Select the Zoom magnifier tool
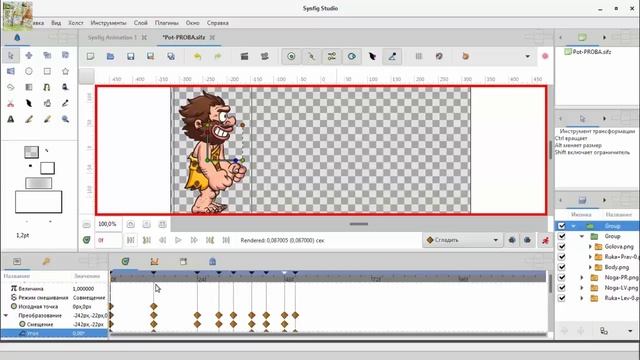The width and height of the screenshot is (640, 360). 65,119
